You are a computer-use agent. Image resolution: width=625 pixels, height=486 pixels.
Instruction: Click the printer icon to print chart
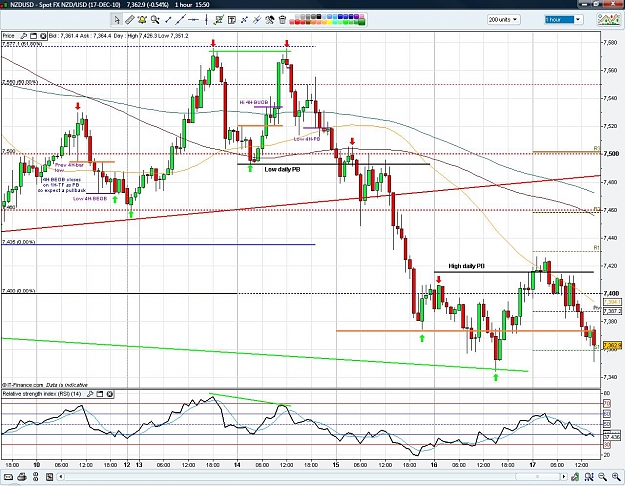click(22, 477)
